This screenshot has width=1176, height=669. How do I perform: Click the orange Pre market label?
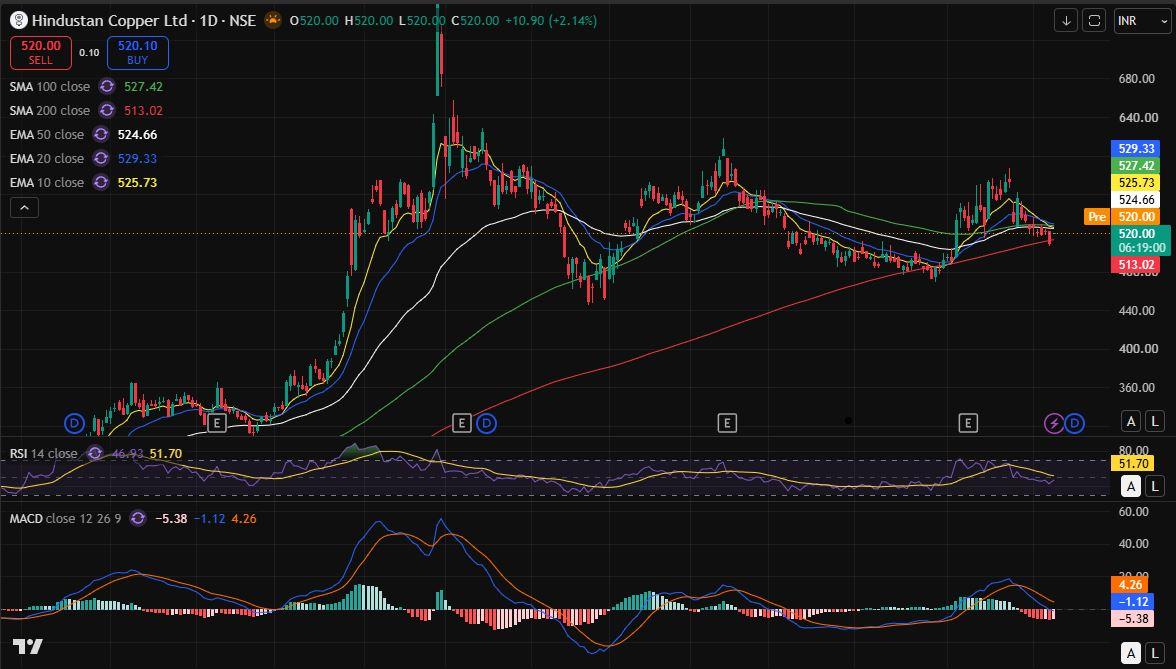pyautogui.click(x=1097, y=216)
